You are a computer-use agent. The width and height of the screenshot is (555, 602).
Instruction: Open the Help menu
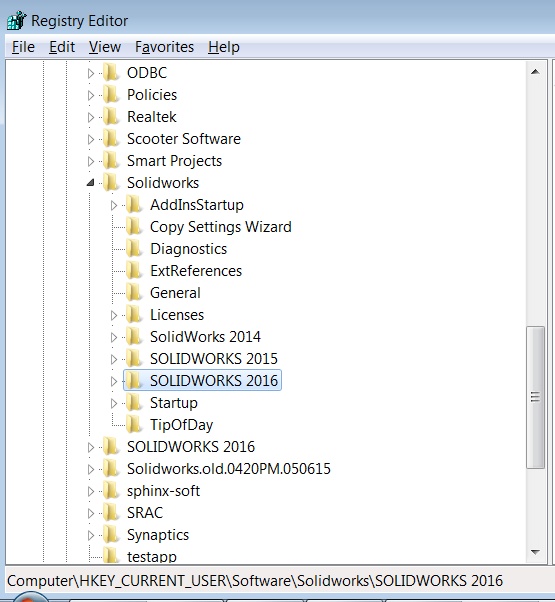224,47
